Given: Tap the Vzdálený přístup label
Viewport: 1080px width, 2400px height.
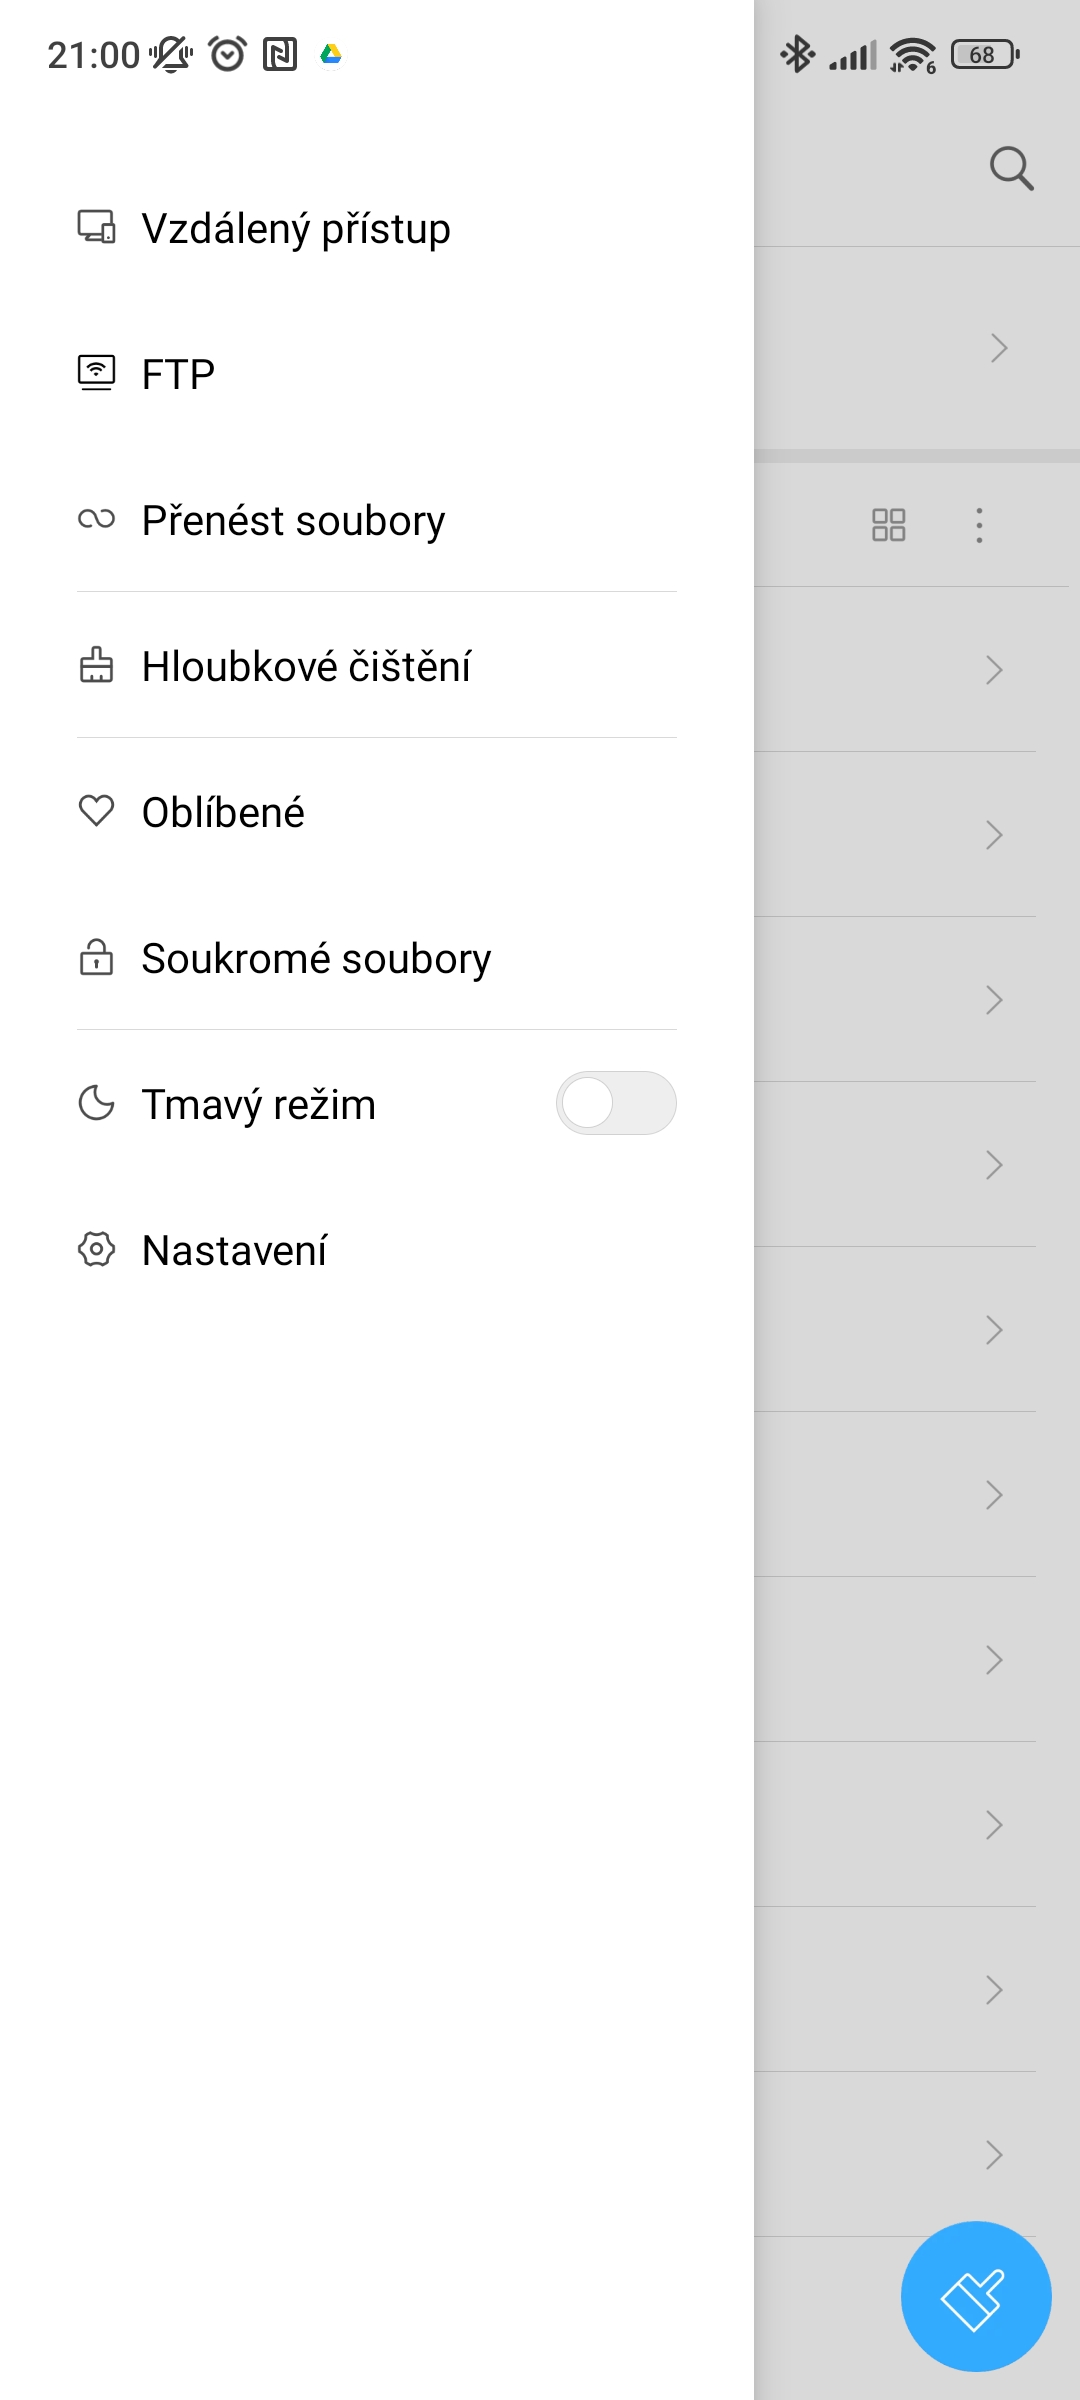Looking at the screenshot, I should pyautogui.click(x=296, y=229).
